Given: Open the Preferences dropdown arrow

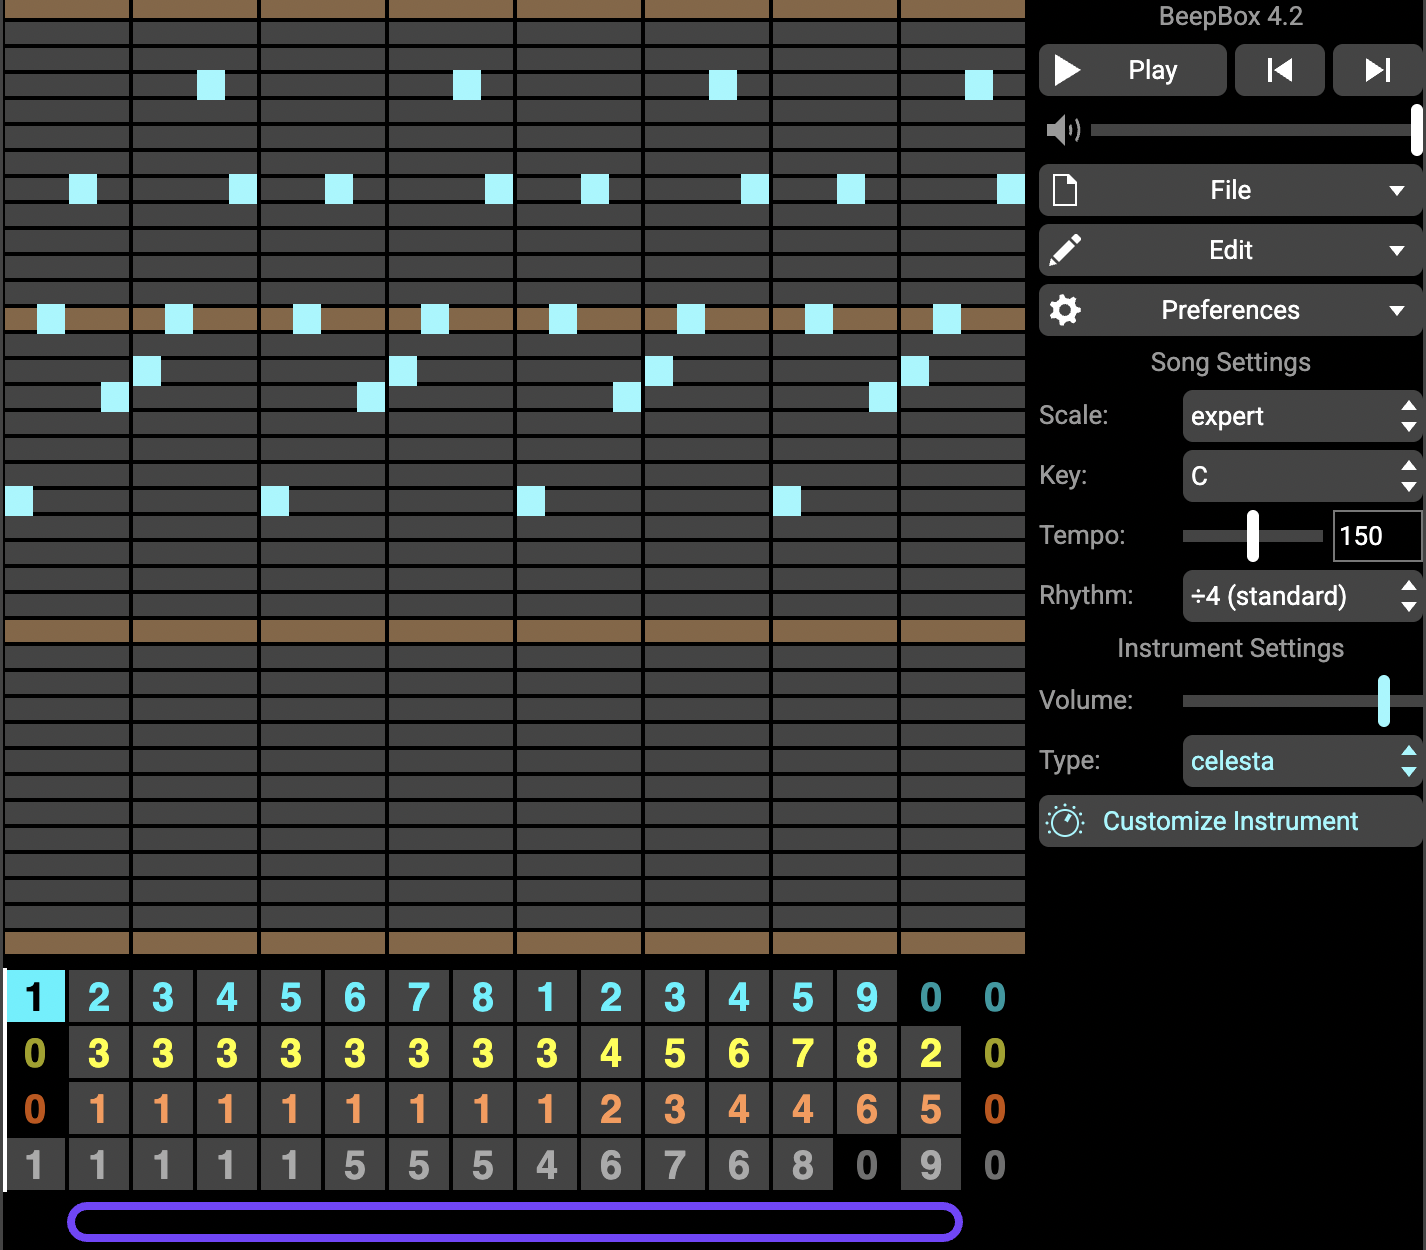Looking at the screenshot, I should coord(1397,311).
